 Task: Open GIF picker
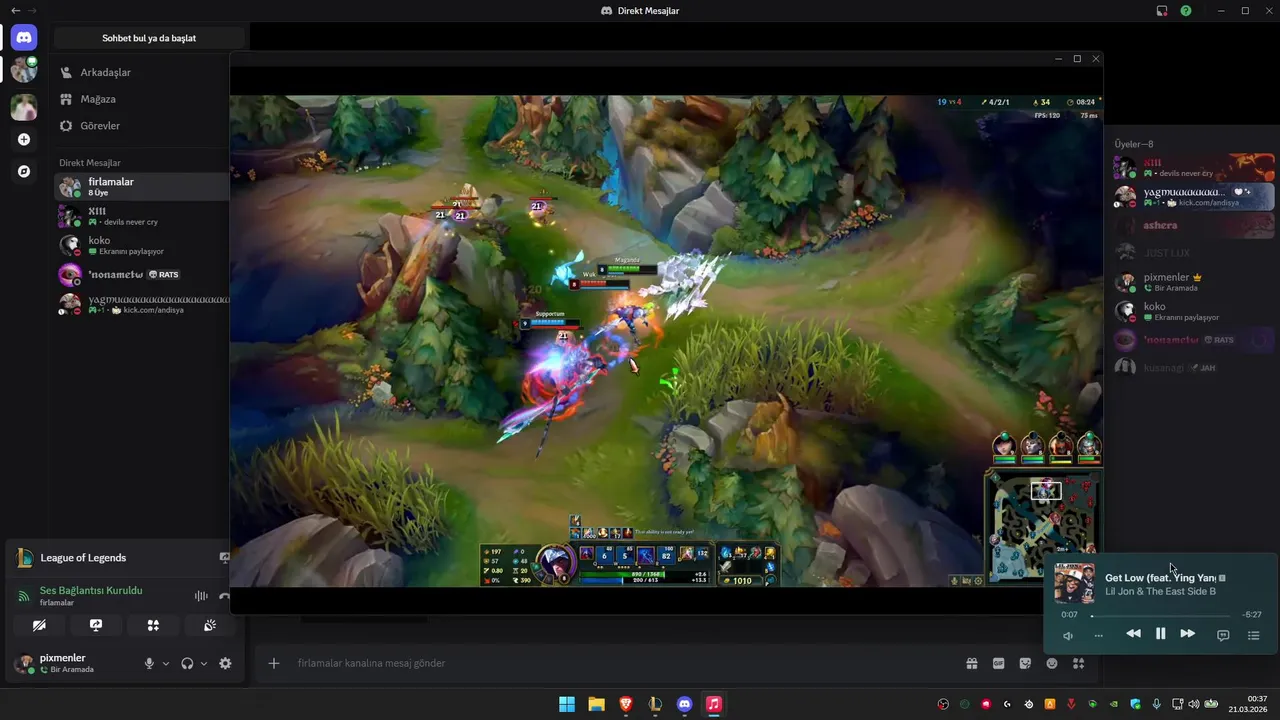tap(998, 663)
